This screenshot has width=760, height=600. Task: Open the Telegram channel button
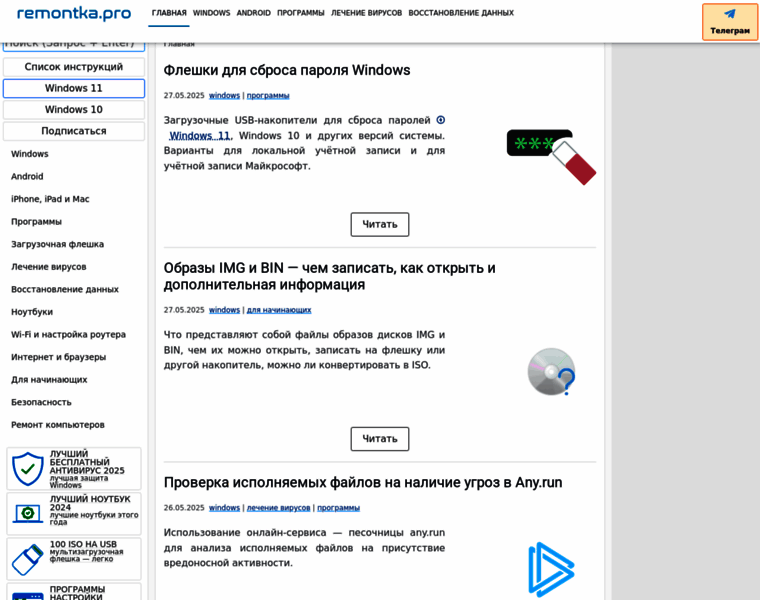729,22
